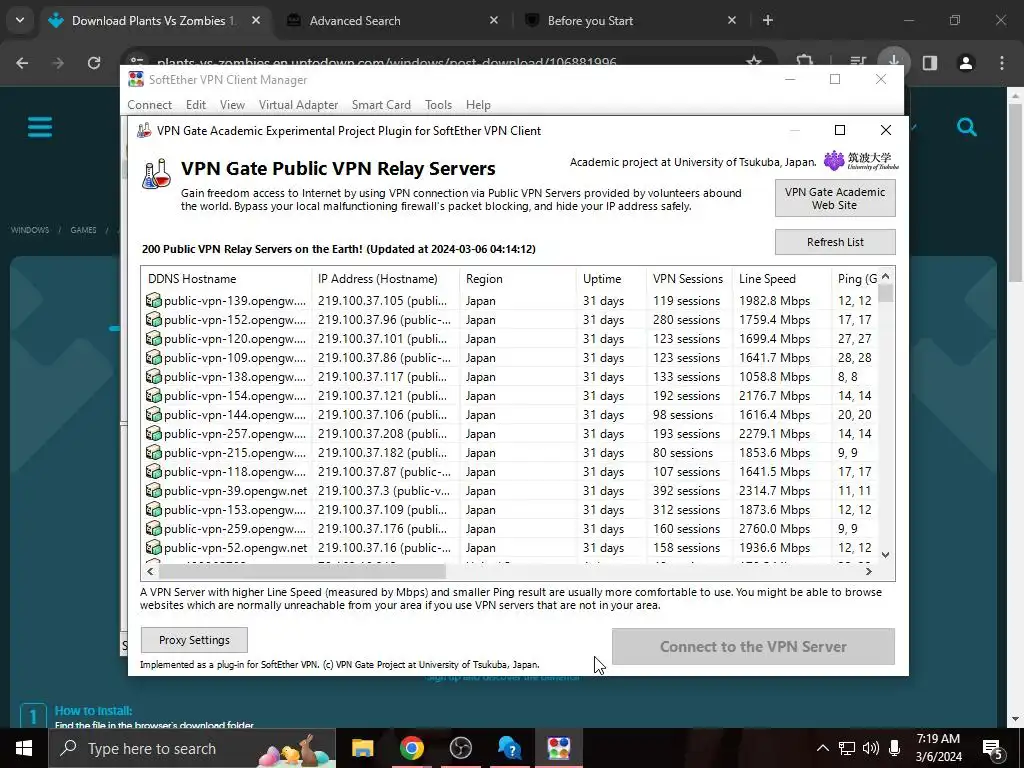
Task: Open Chrome side panel icon
Action: coord(930,63)
